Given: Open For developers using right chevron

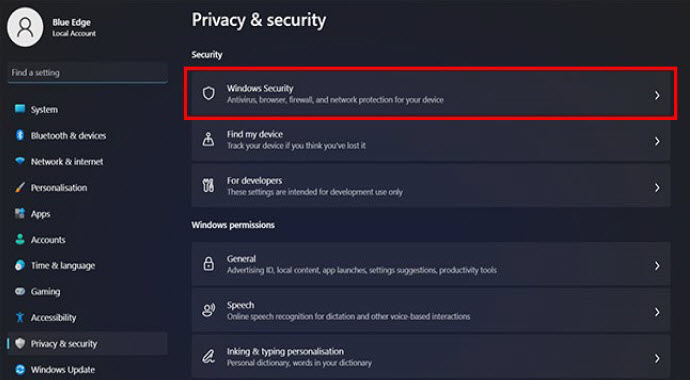Looking at the screenshot, I should 657,187.
